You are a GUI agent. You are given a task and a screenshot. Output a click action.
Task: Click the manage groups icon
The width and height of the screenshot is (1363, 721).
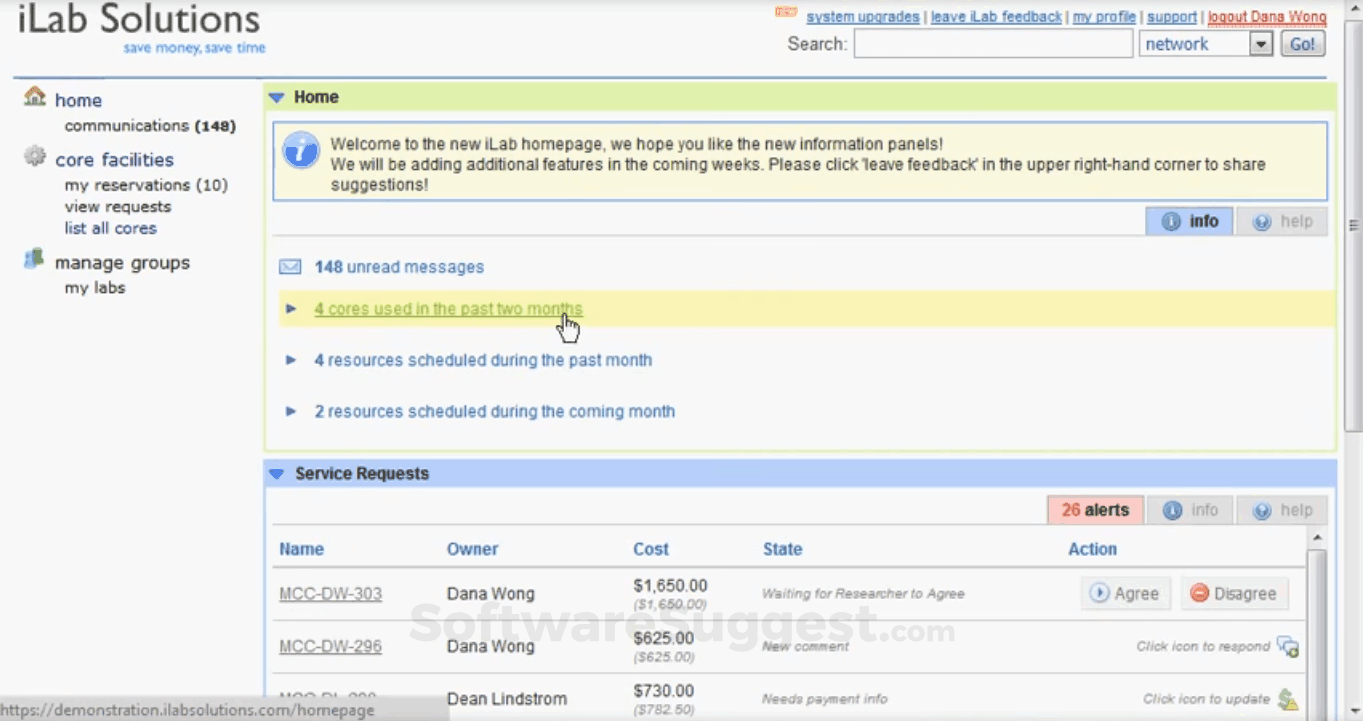pos(33,260)
